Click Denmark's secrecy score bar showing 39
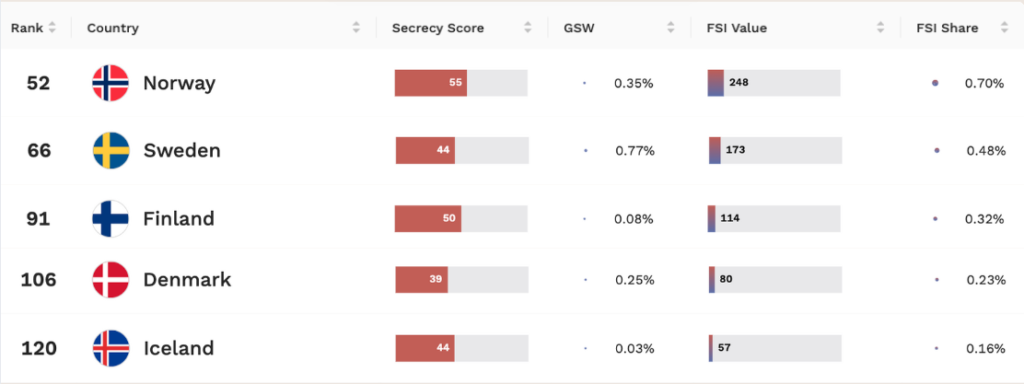The image size is (1024, 384). 462,280
